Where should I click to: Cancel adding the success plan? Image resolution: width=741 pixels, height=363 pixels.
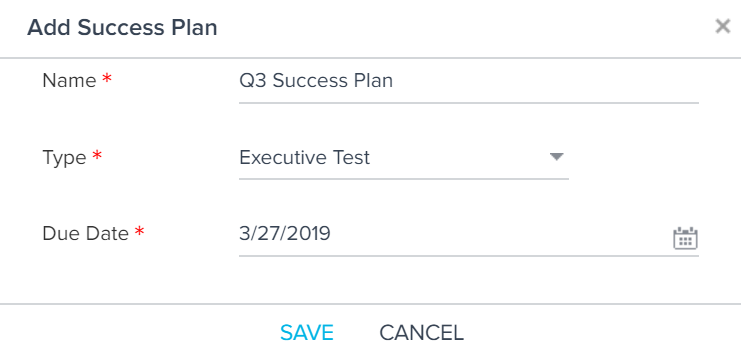coord(422,333)
